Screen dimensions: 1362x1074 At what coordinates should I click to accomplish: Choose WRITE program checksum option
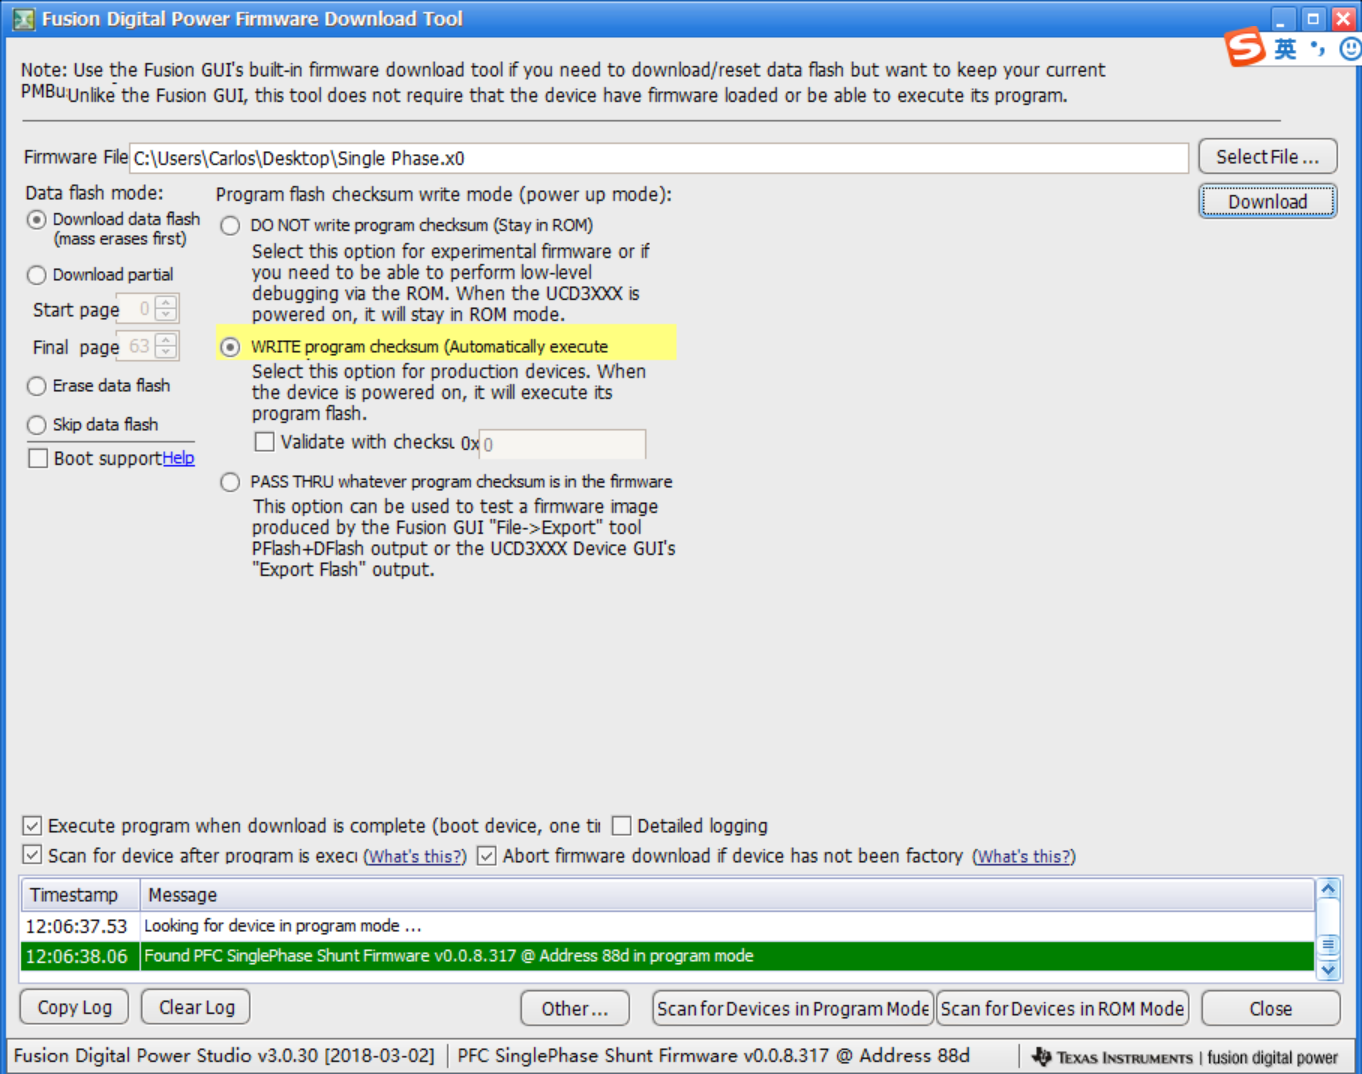(230, 347)
